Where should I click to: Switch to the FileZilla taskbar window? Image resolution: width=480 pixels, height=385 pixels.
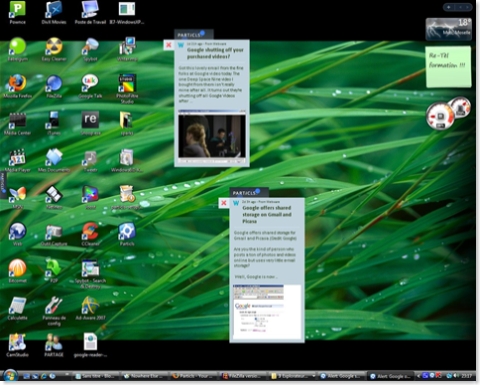(x=243, y=376)
